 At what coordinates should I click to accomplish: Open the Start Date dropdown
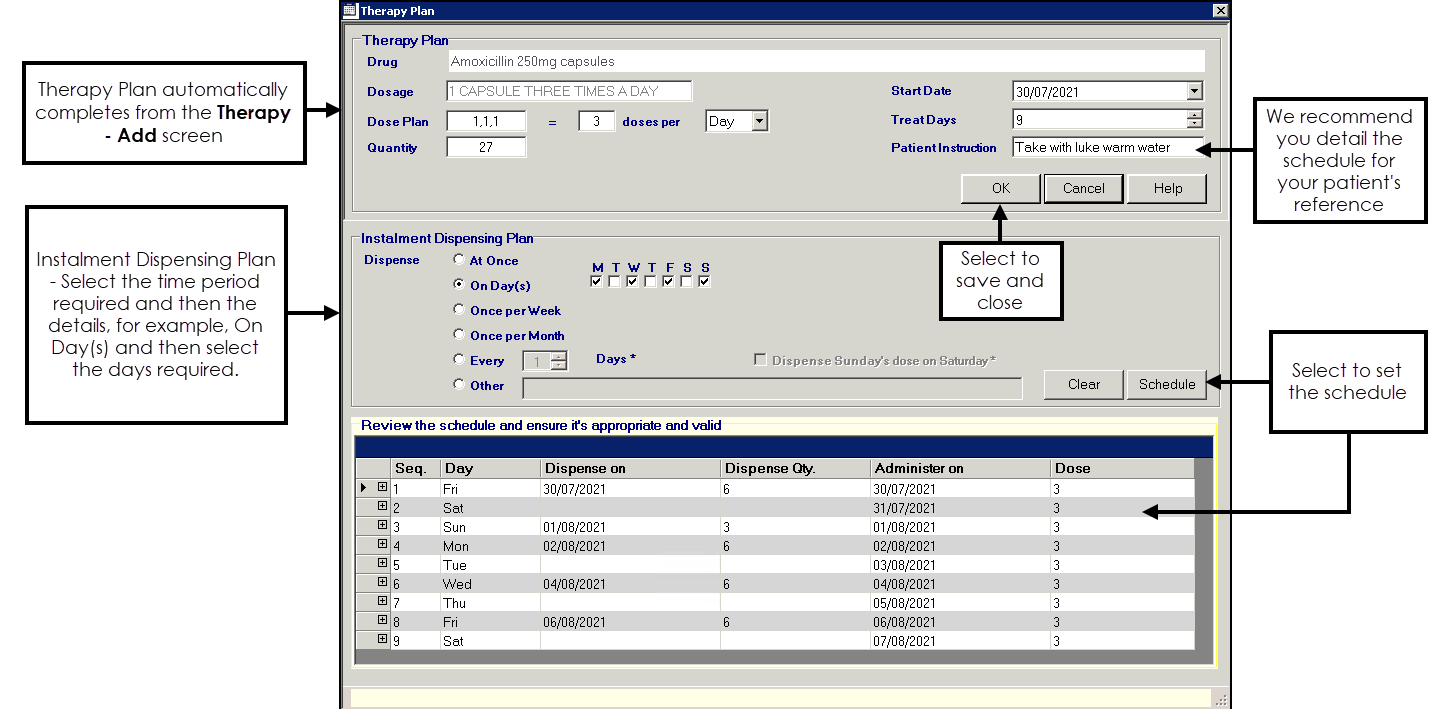pos(1194,92)
